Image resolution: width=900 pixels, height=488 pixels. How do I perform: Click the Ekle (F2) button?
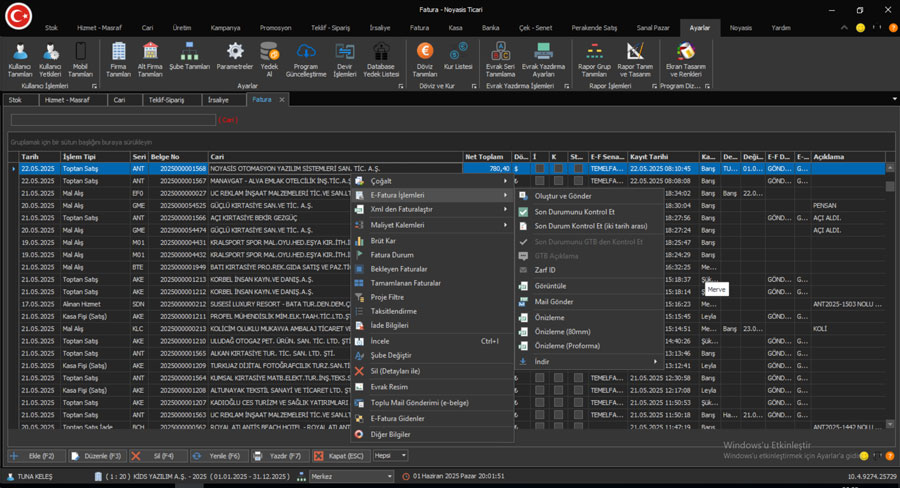[x=37, y=456]
